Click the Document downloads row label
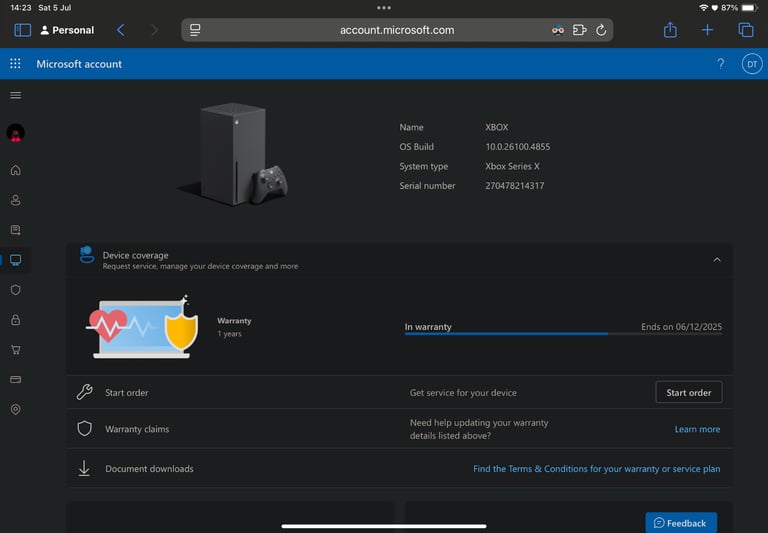768x533 pixels. [149, 469]
